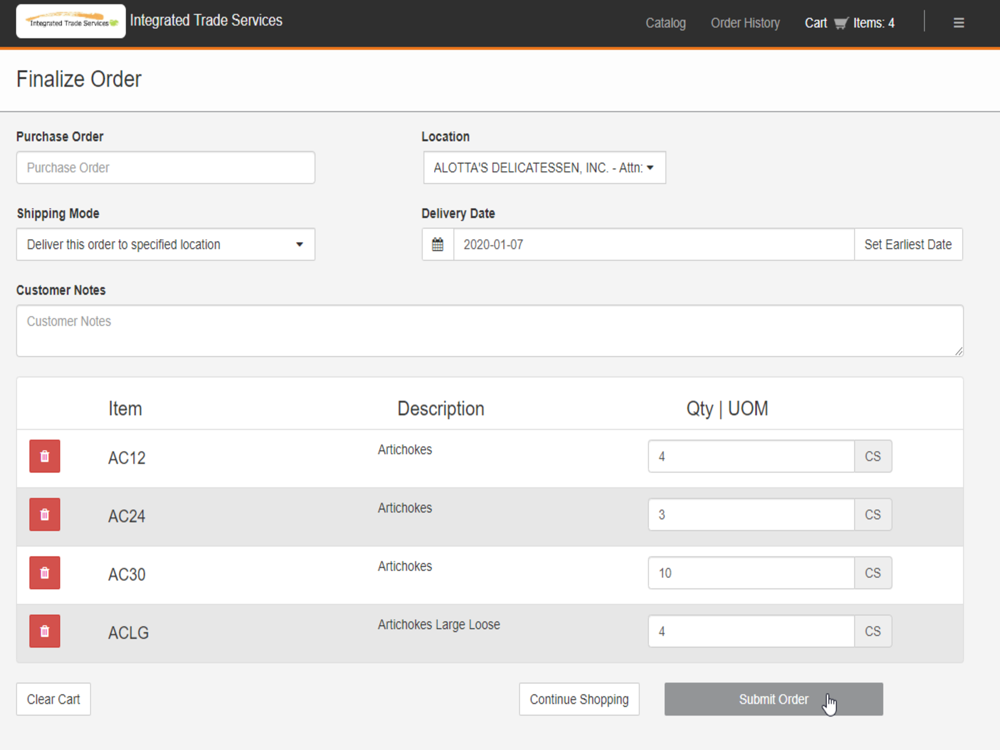Delete the AC30 artichokes line
The width and height of the screenshot is (1000, 750).
pos(45,573)
